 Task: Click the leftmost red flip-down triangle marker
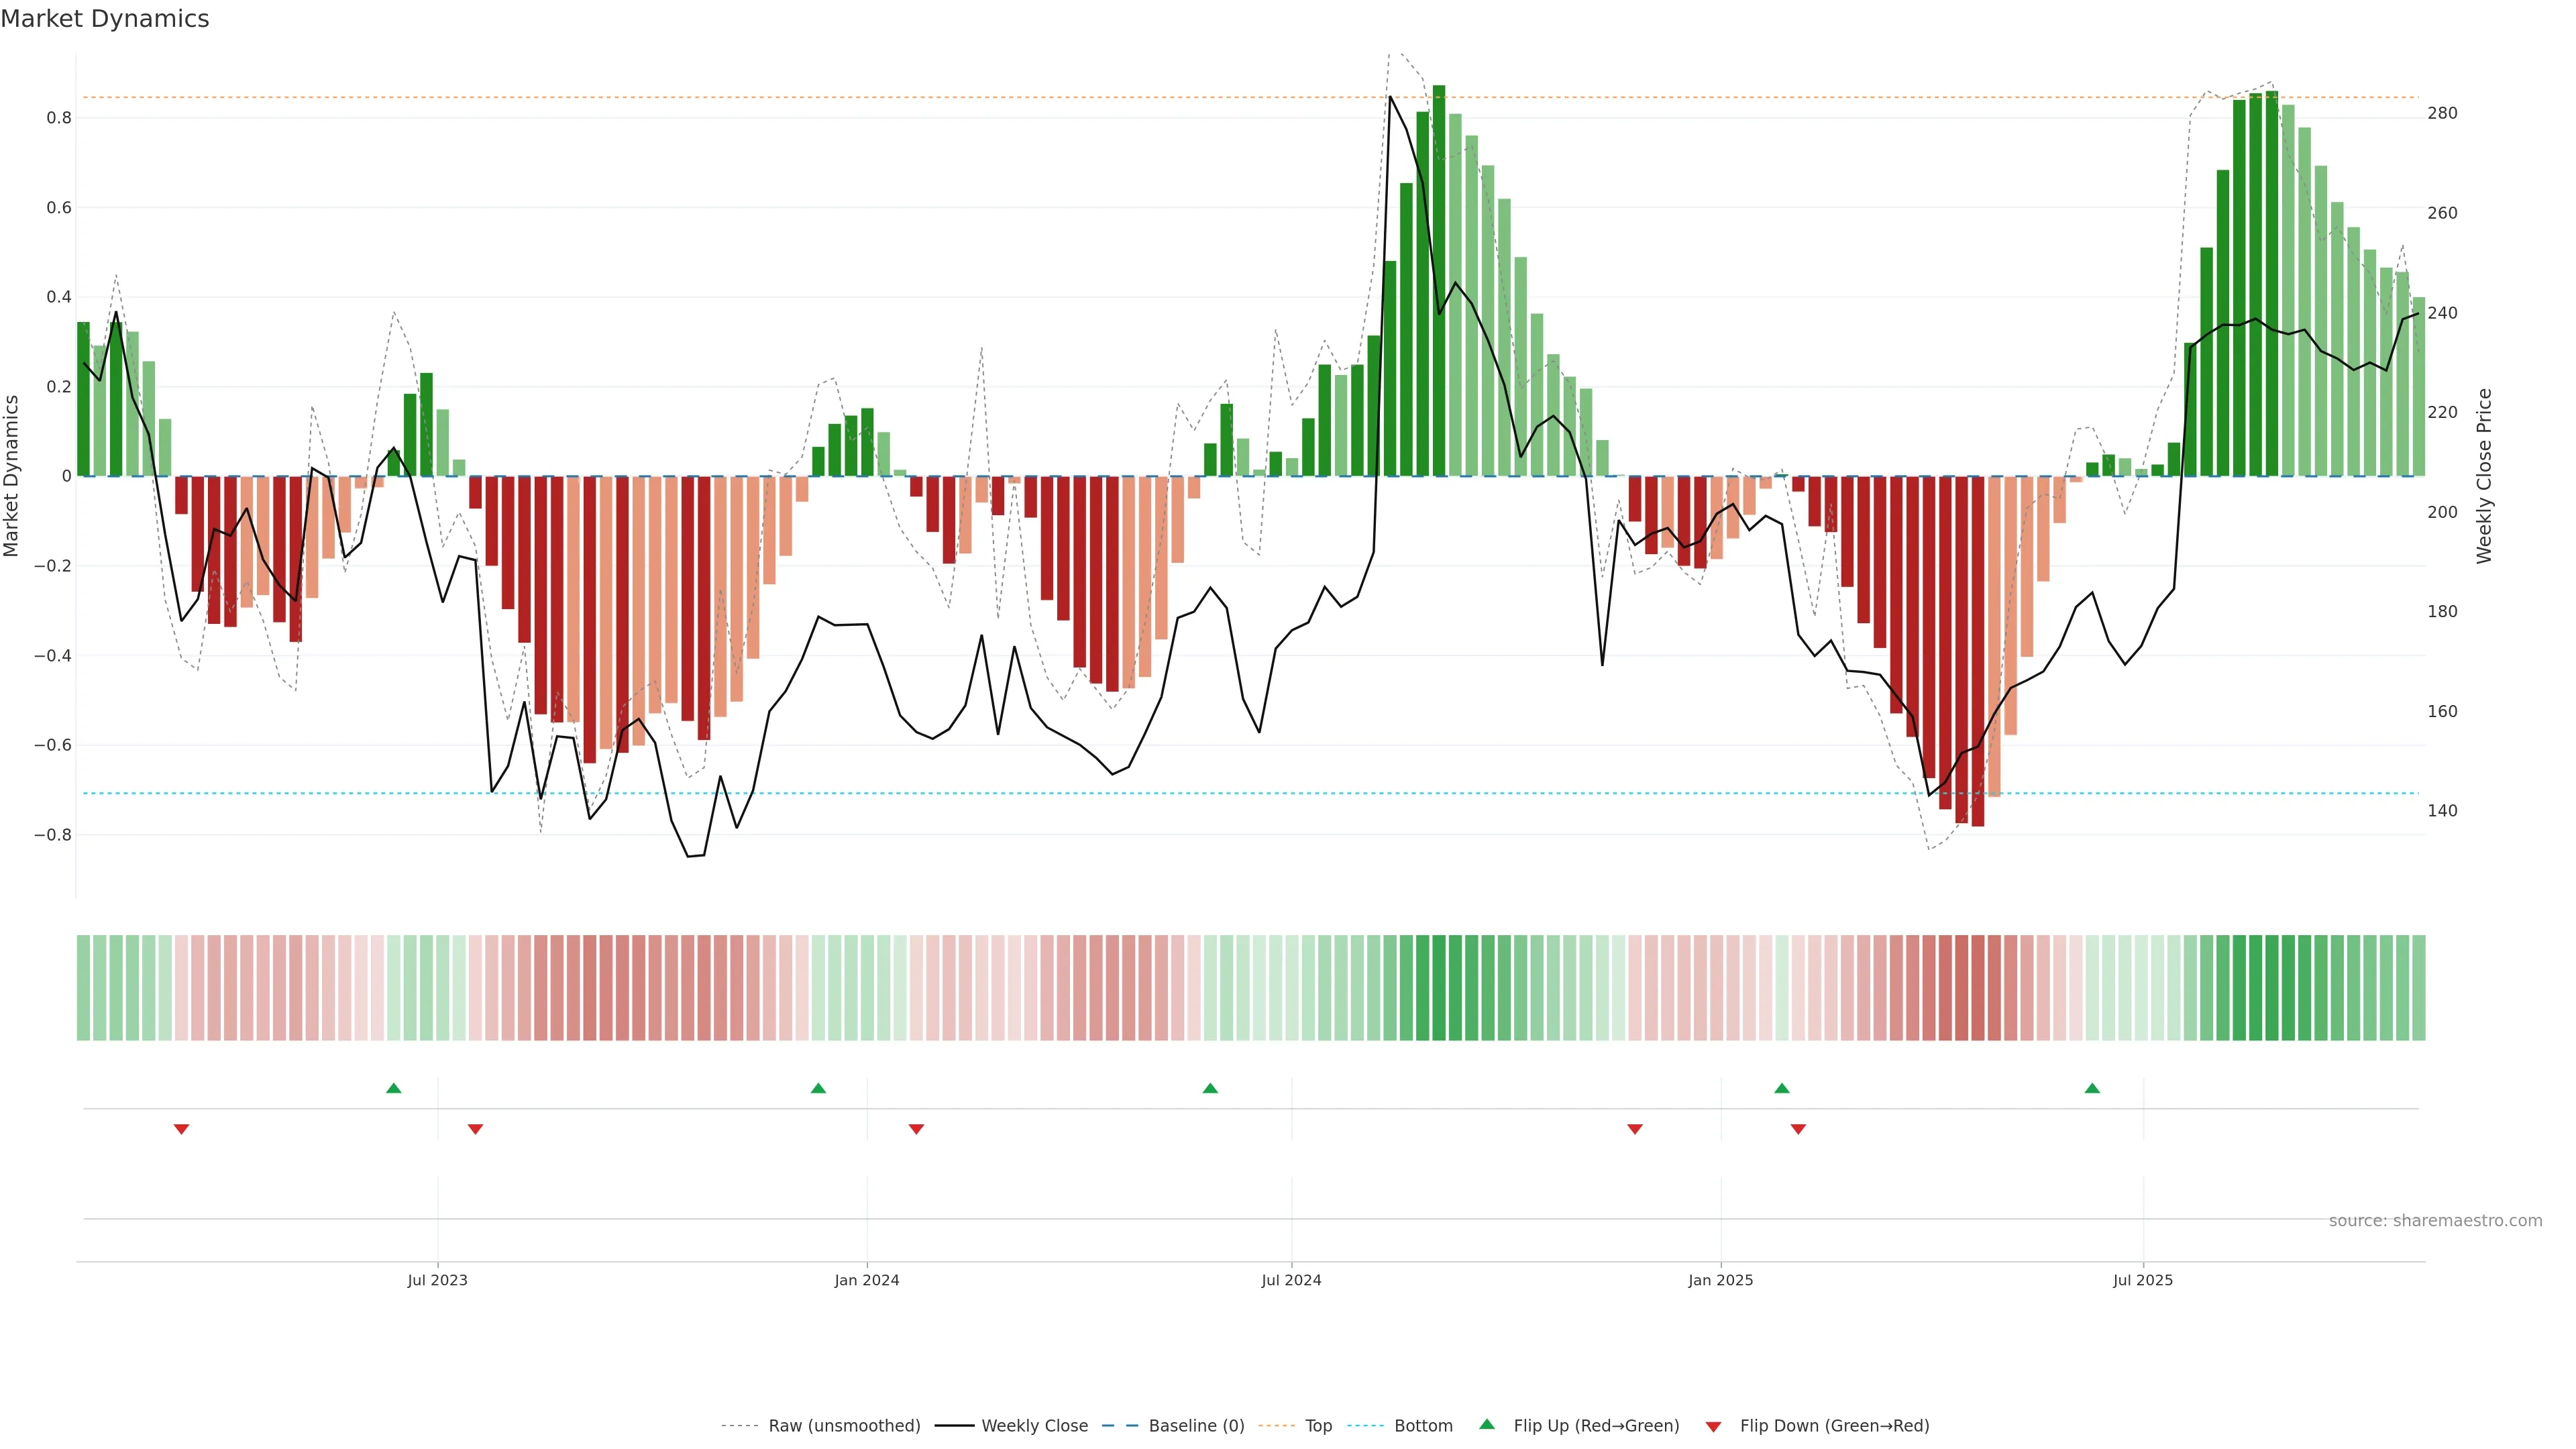click(181, 1129)
